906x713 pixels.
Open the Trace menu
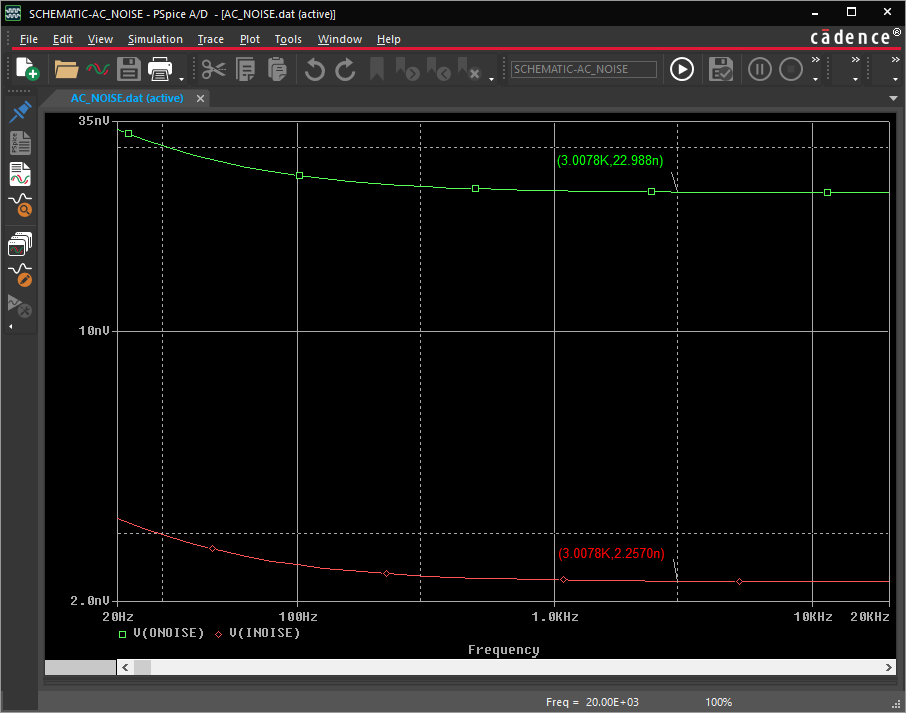coord(210,39)
